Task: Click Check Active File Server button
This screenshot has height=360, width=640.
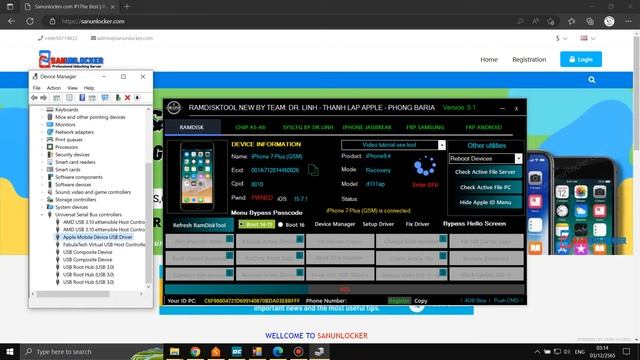Action: 485,172
